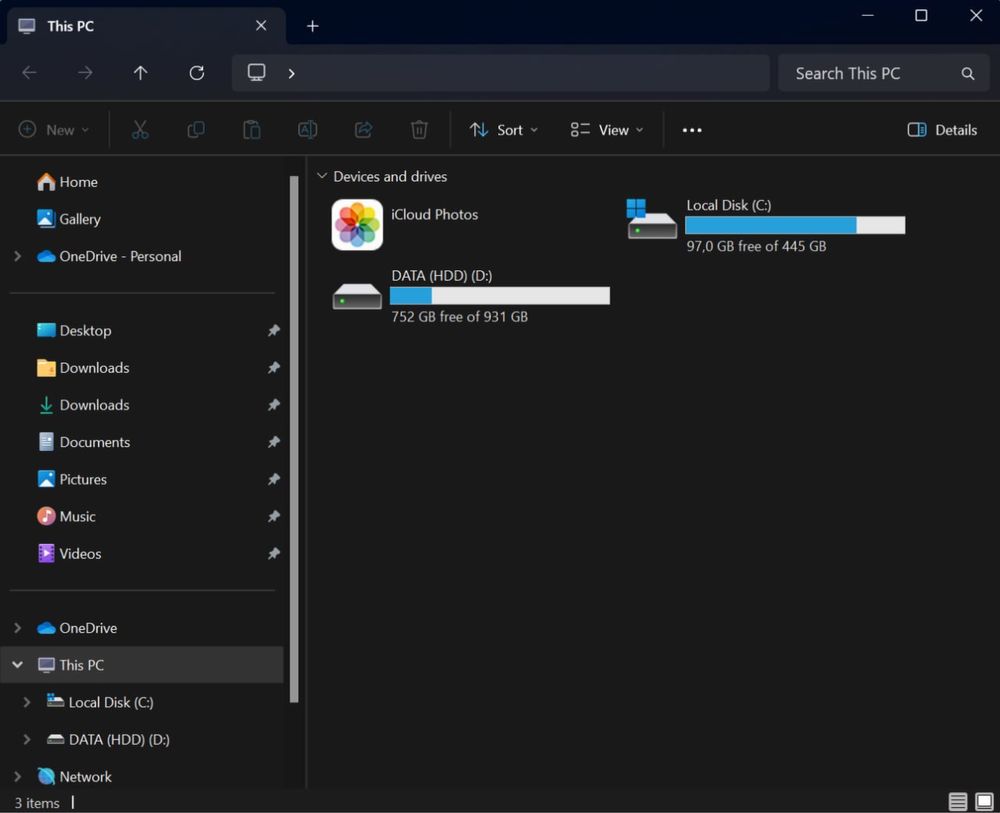Click the Cut scissors icon
Screen dimensions: 1000x813
click(x=140, y=130)
